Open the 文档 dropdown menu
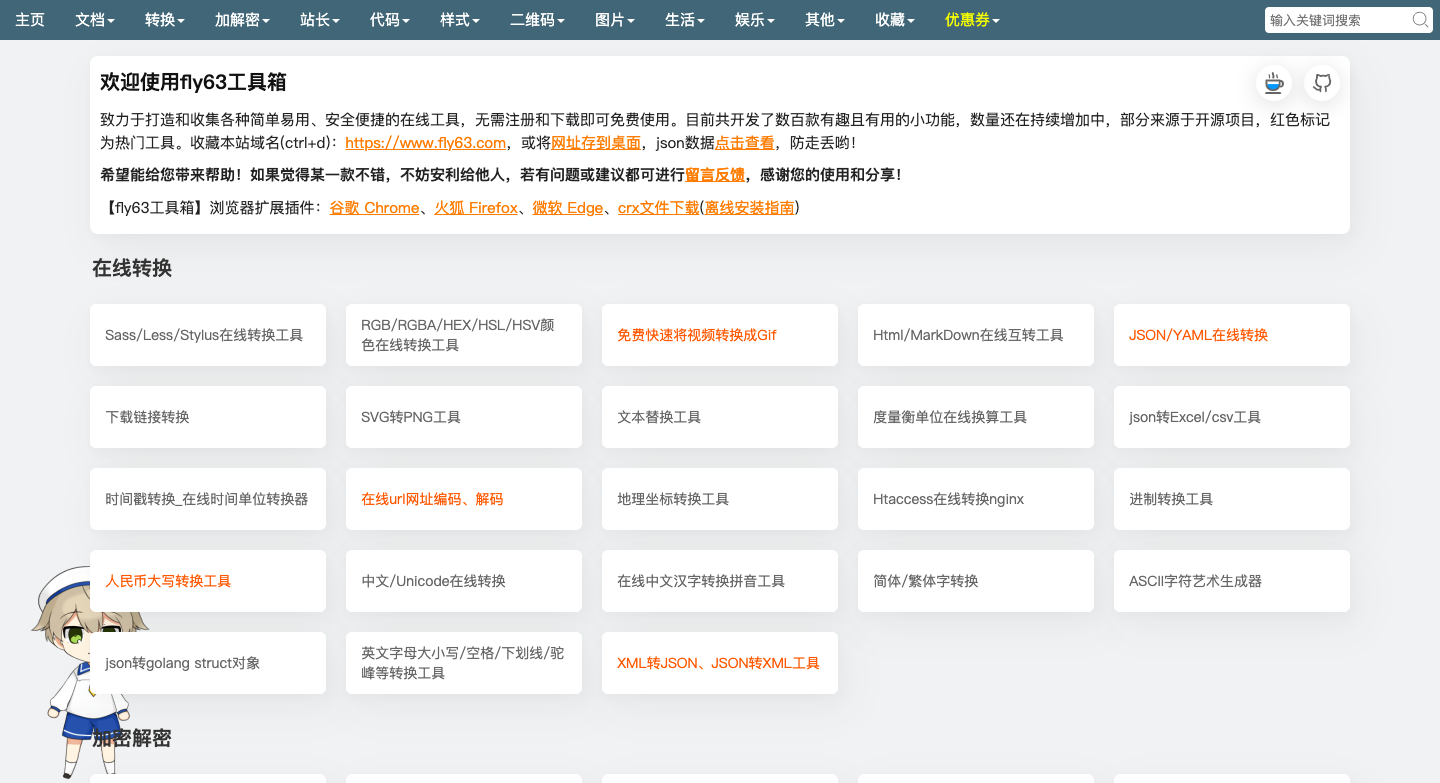1440x783 pixels. 95,19
